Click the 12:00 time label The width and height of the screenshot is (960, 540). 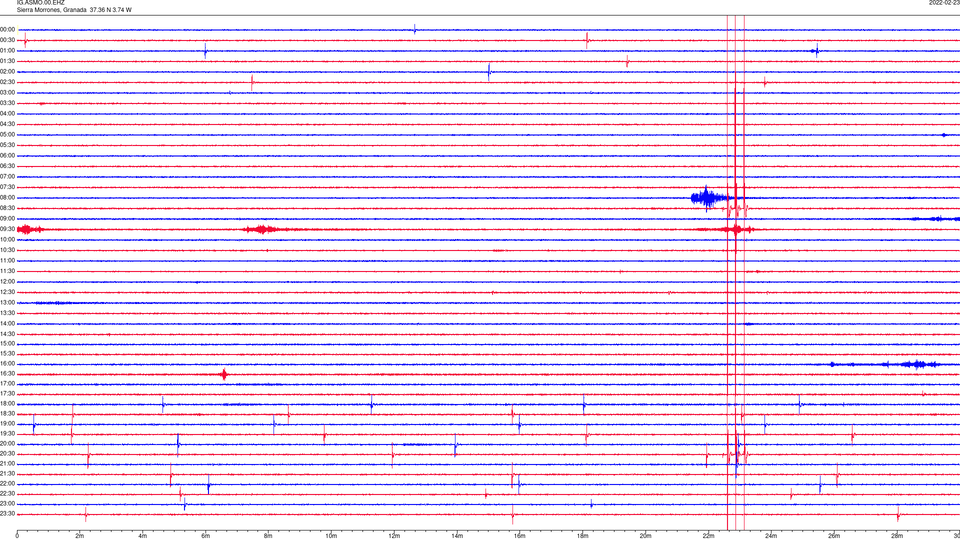7,282
